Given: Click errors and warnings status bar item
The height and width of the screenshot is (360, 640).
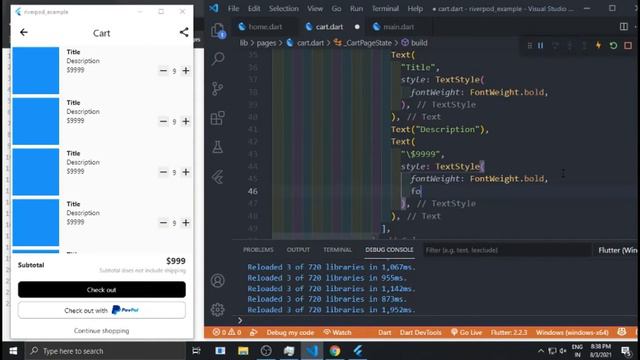Looking at the screenshot, I should tap(227, 332).
